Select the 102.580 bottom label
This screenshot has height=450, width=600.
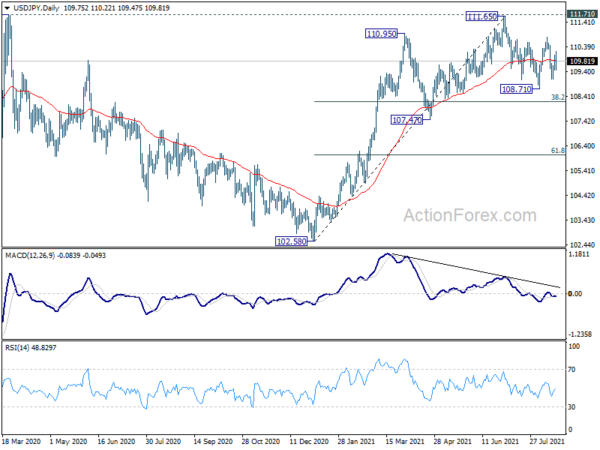(x=292, y=241)
